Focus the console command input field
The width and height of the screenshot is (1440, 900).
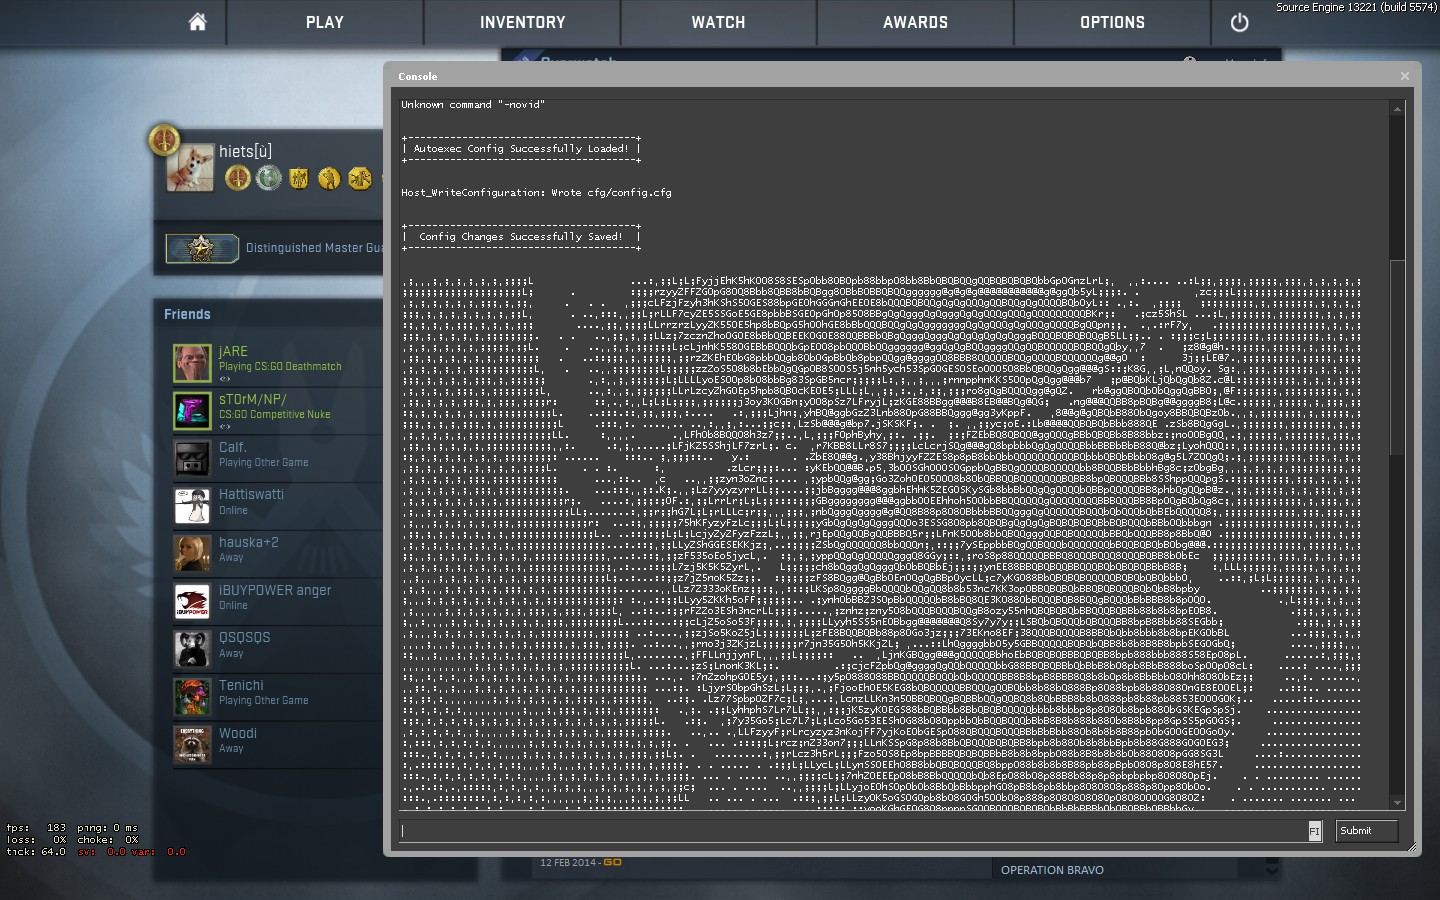tap(853, 831)
